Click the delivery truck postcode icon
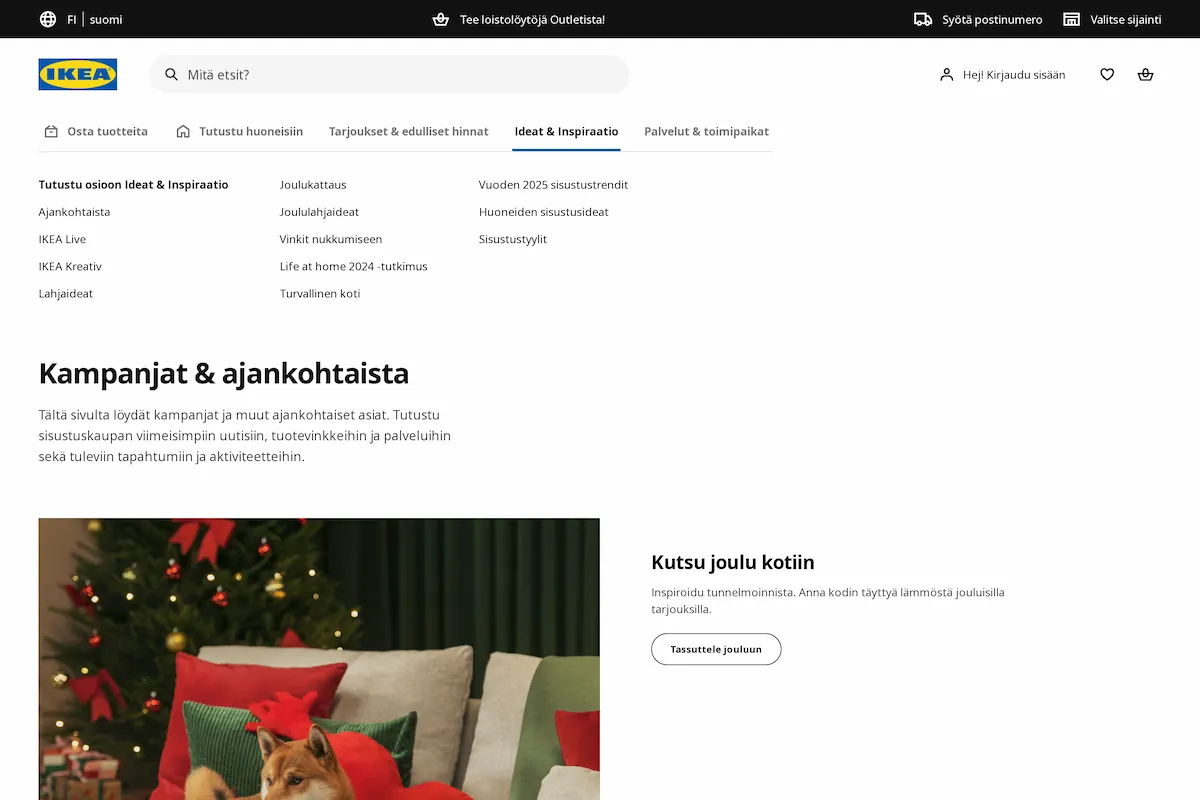This screenshot has height=800, width=1200. click(923, 19)
